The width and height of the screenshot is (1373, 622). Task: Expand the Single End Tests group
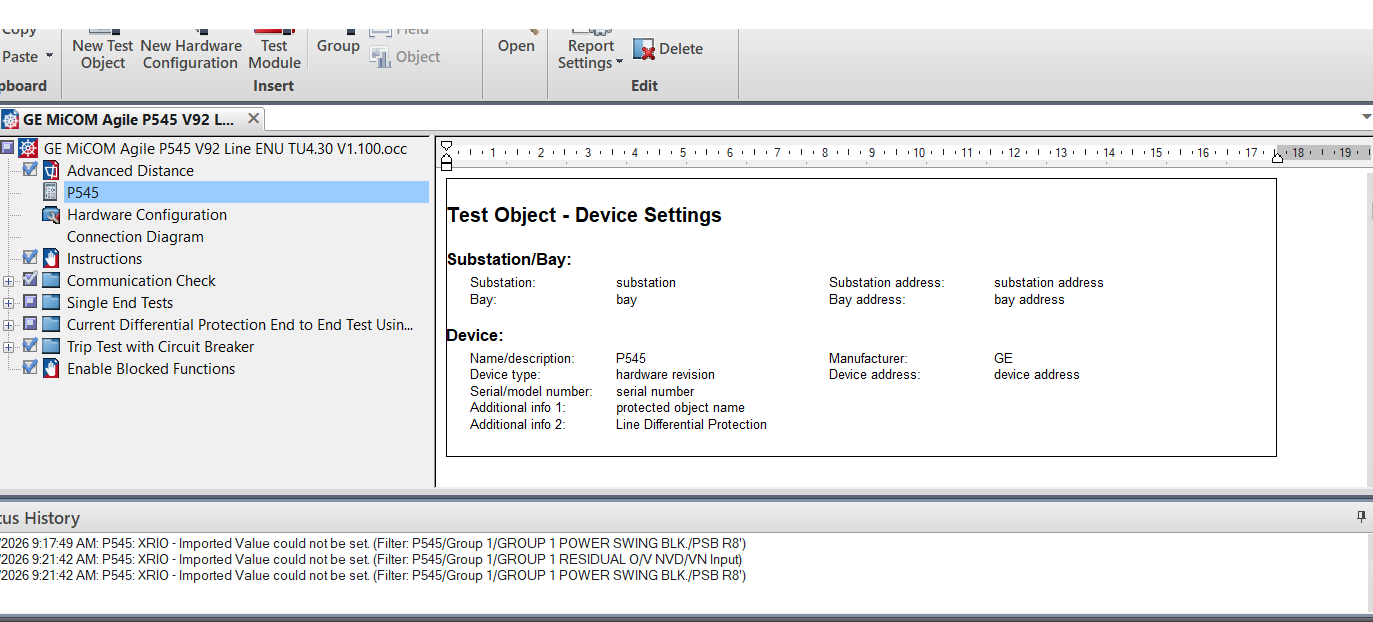[9, 303]
